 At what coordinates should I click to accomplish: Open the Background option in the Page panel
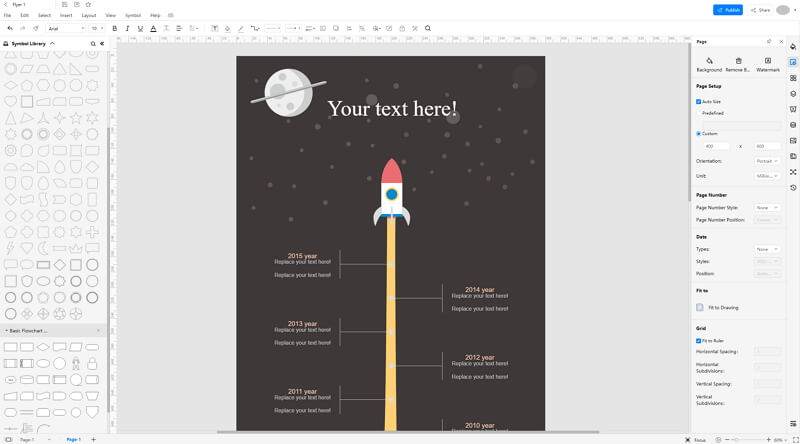[709, 64]
